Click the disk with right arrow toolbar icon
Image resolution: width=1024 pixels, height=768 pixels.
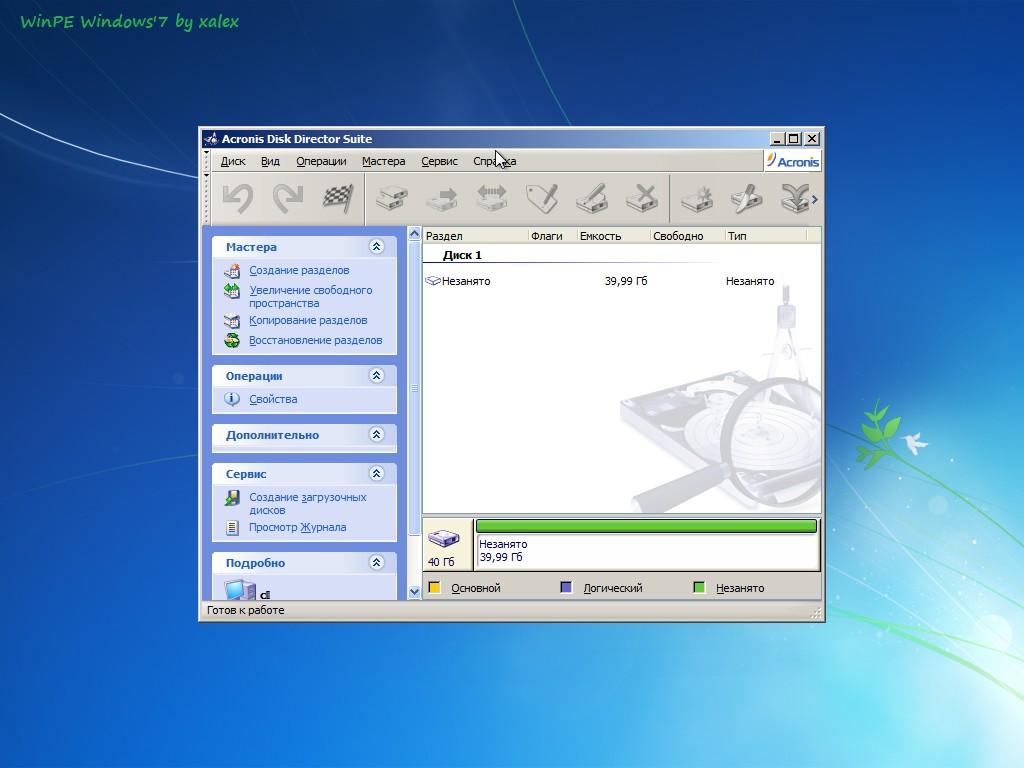pyautogui.click(x=442, y=198)
